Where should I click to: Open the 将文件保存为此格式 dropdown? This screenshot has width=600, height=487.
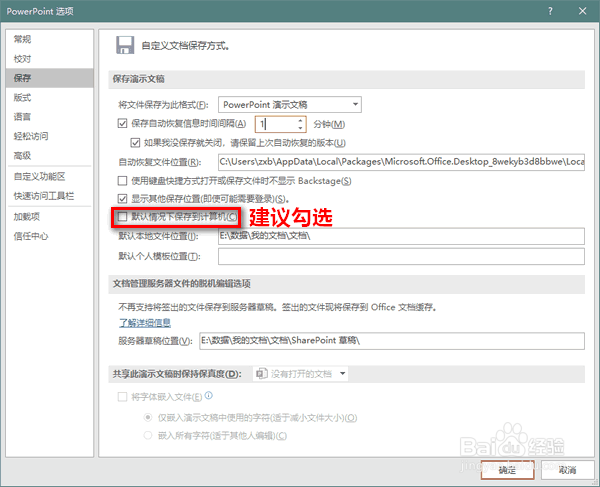pyautogui.click(x=290, y=104)
